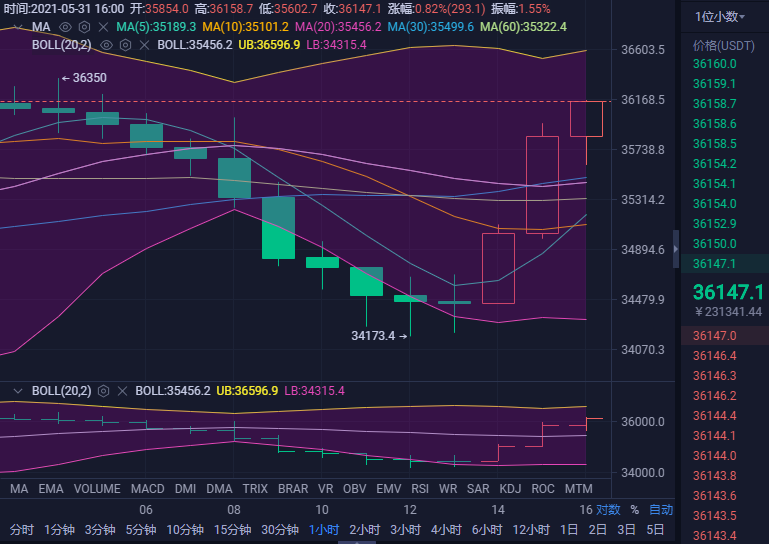Remove the MA indicator from the chart
Viewport: 769px width, 544px height.
(102, 27)
